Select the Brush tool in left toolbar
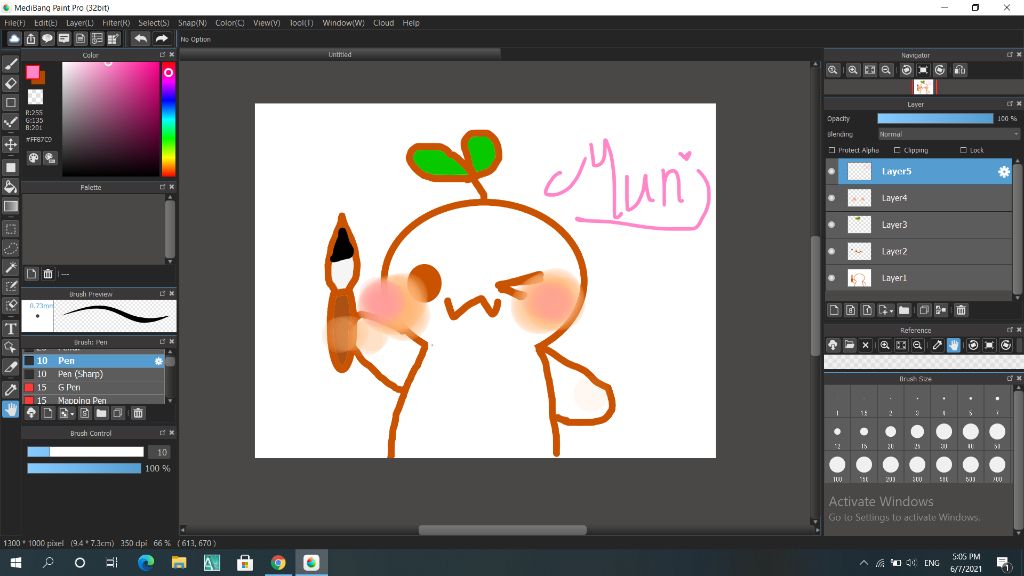This screenshot has width=1024, height=576. click(x=10, y=63)
